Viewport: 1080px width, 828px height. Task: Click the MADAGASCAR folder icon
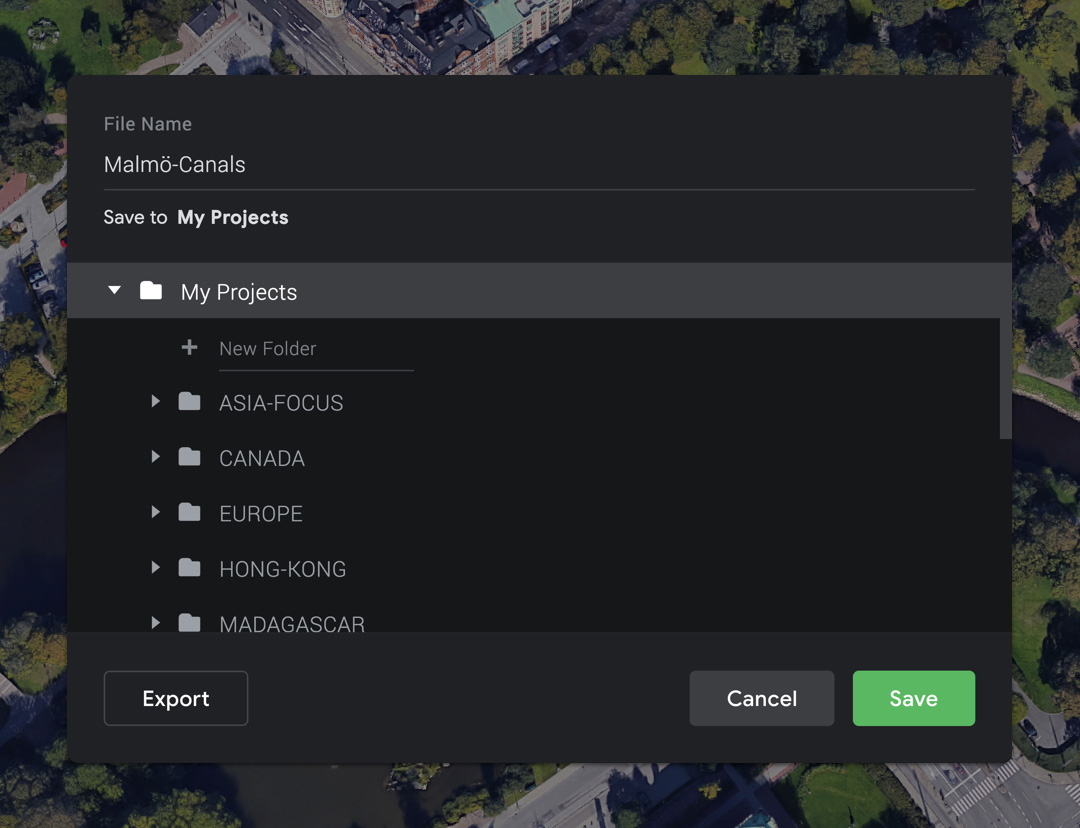189,623
